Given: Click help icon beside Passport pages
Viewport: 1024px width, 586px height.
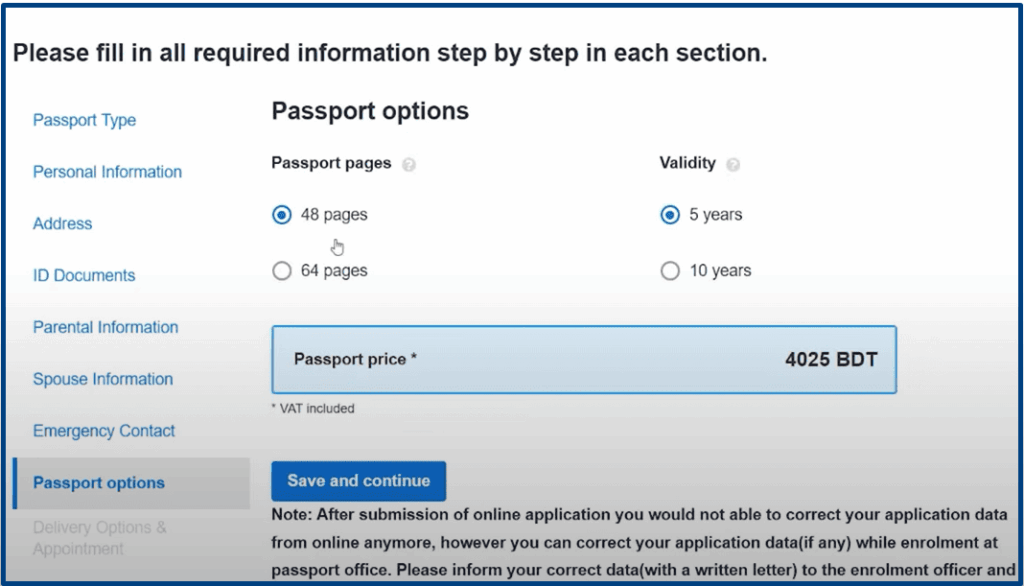Looking at the screenshot, I should (x=408, y=165).
